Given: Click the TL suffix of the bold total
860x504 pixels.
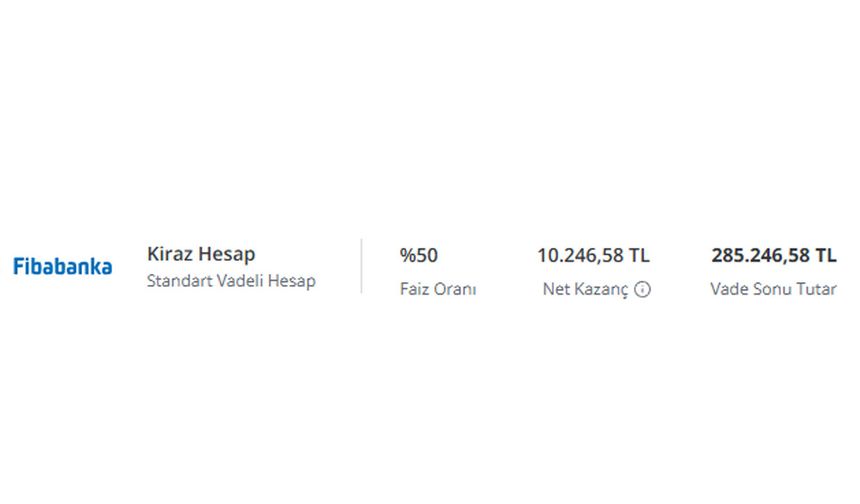Looking at the screenshot, I should (825, 256).
